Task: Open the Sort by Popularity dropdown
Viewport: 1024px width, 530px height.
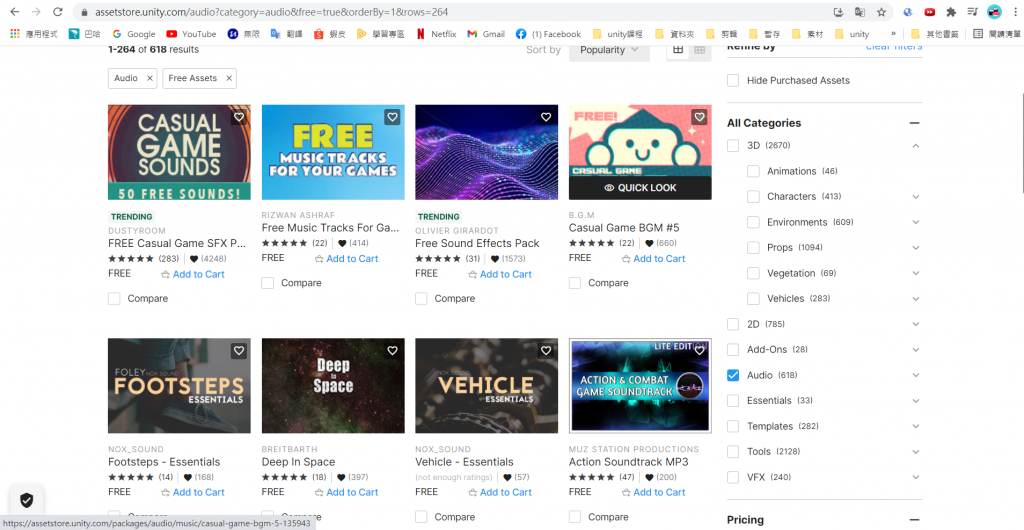Action: pyautogui.click(x=609, y=50)
